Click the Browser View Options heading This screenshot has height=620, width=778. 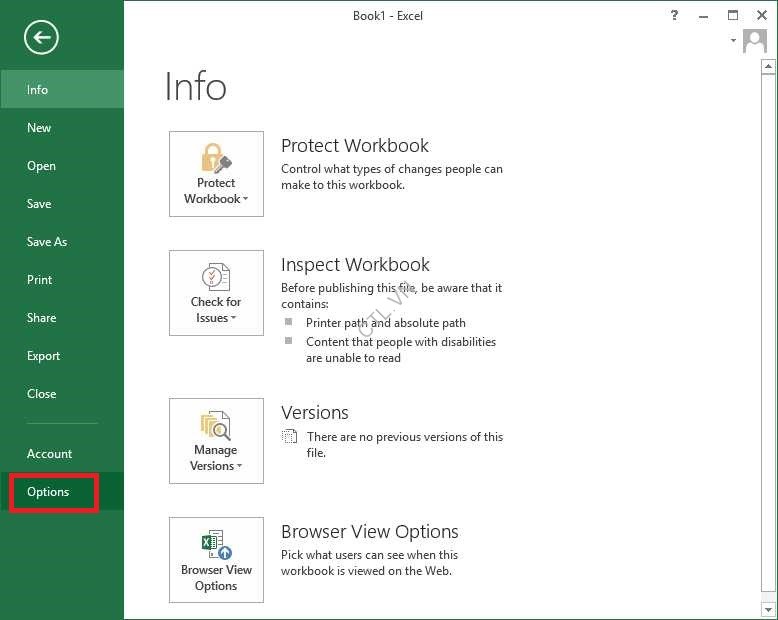(370, 531)
